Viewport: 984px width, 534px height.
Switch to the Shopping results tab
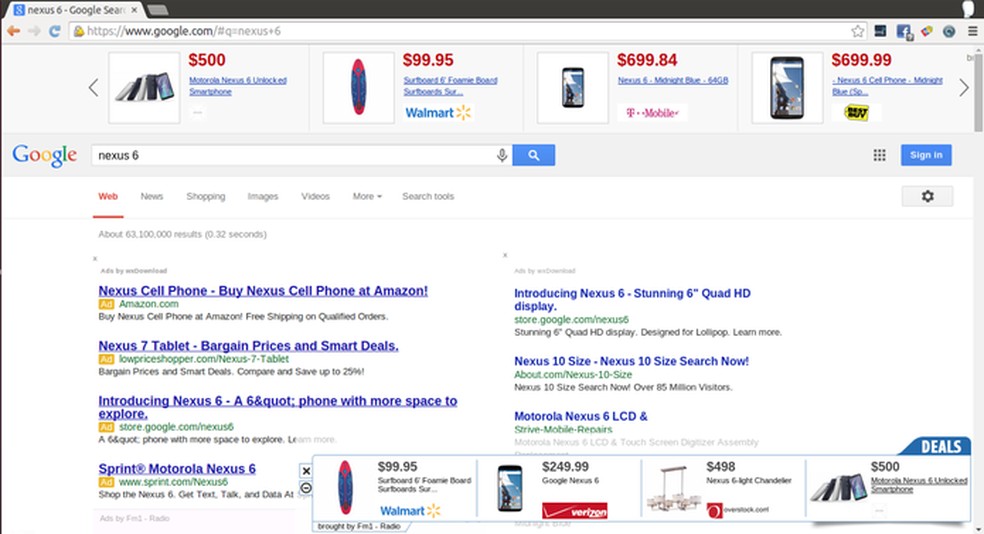coord(205,196)
